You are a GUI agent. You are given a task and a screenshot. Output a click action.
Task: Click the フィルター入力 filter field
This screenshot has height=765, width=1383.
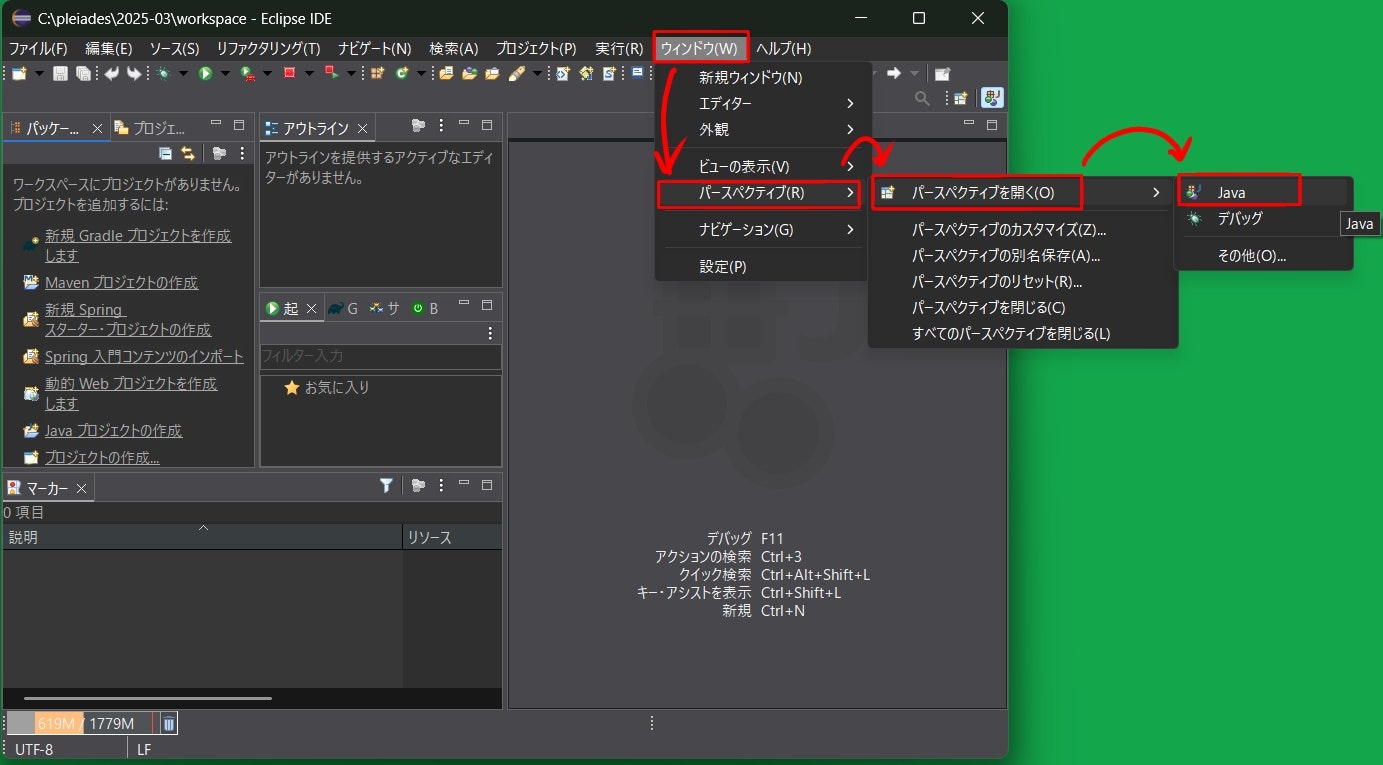[380, 356]
